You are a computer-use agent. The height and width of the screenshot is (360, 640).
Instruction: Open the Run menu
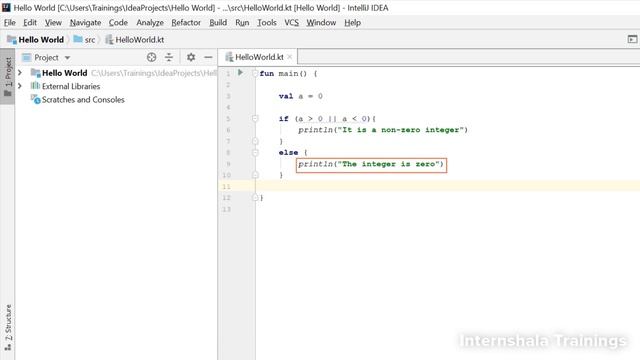[242, 23]
